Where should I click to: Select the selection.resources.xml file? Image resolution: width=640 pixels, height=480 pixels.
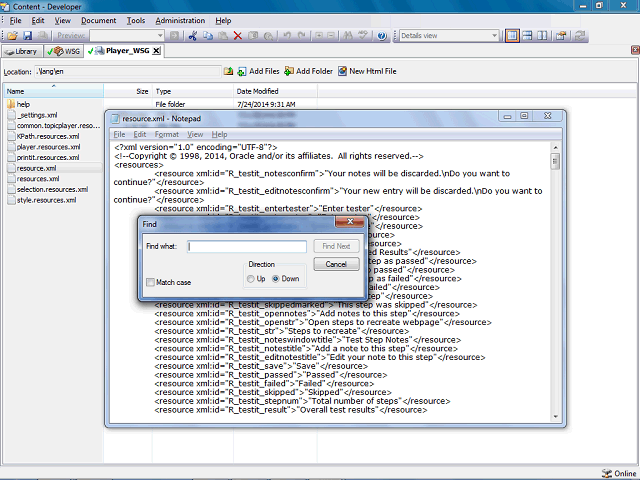point(52,189)
